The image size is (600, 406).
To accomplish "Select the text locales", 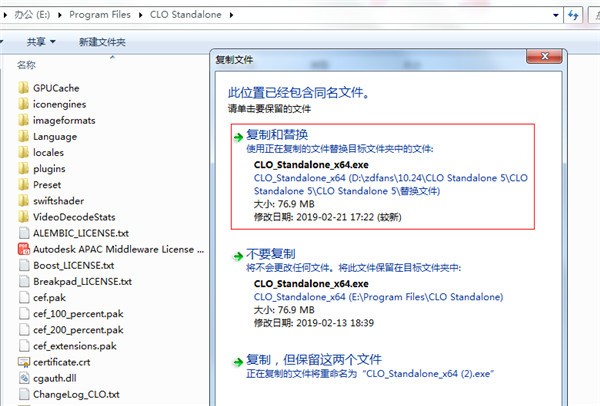I will tap(48, 152).
